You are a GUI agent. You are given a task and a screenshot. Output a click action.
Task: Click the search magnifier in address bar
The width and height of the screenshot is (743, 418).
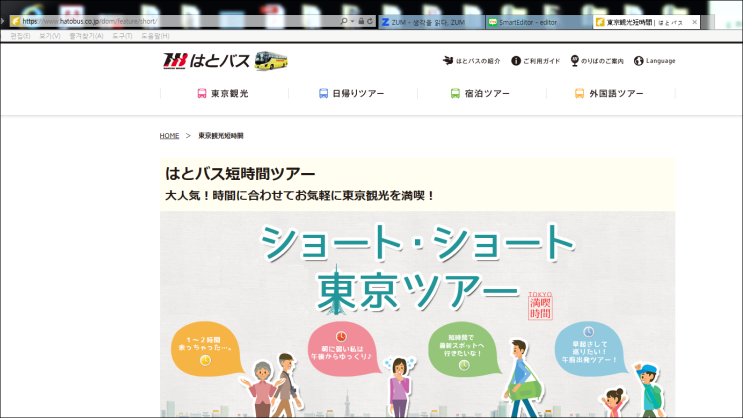(344, 21)
